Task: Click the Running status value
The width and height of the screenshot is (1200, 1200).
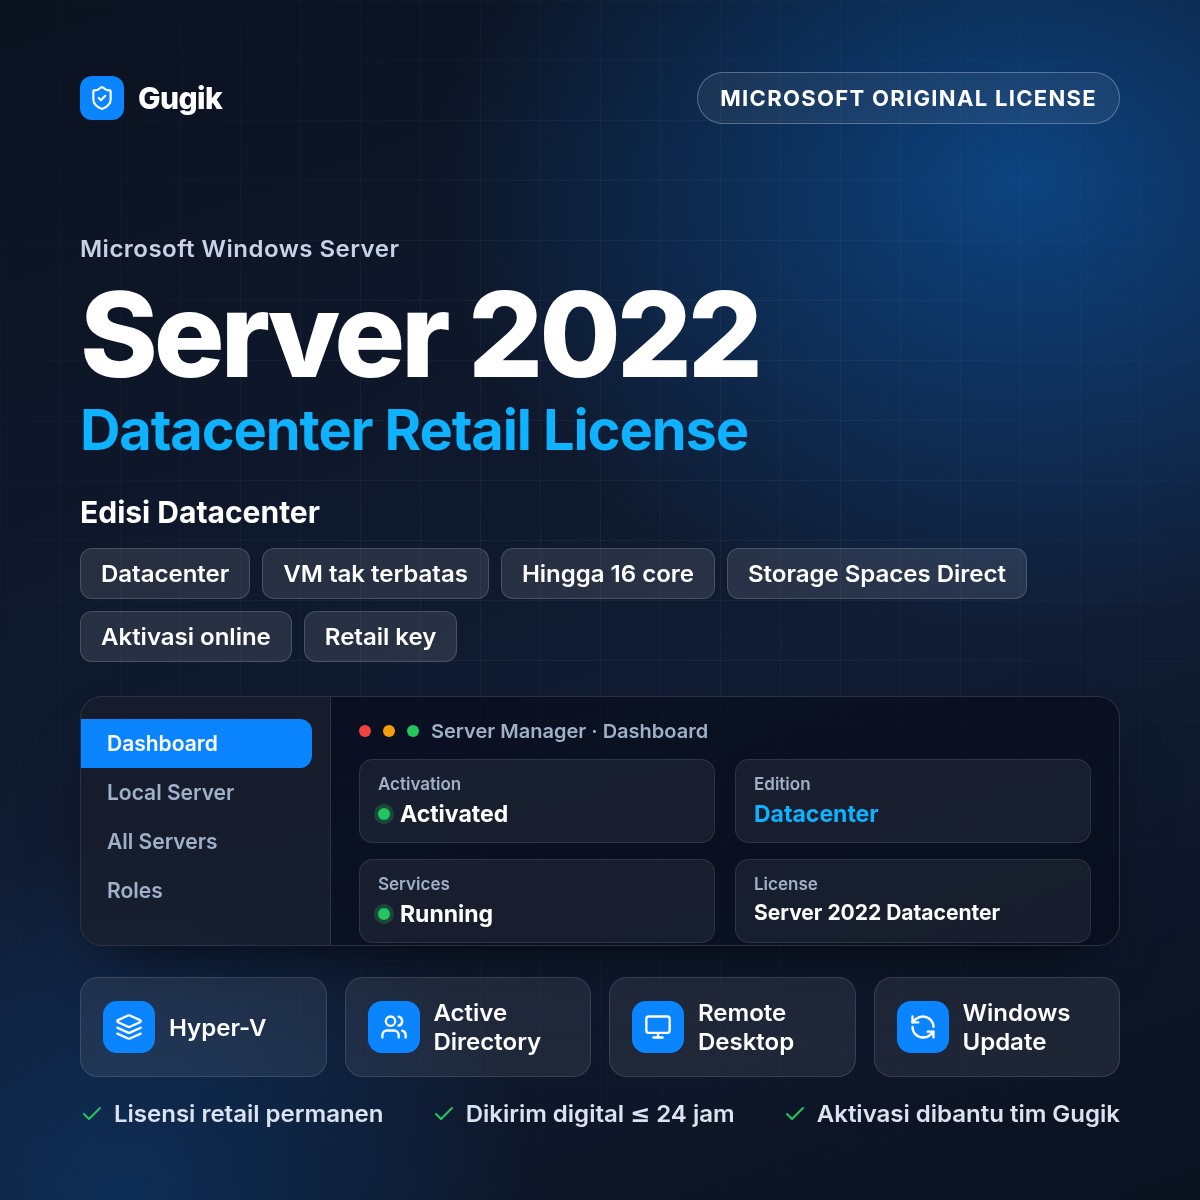Action: (x=446, y=914)
